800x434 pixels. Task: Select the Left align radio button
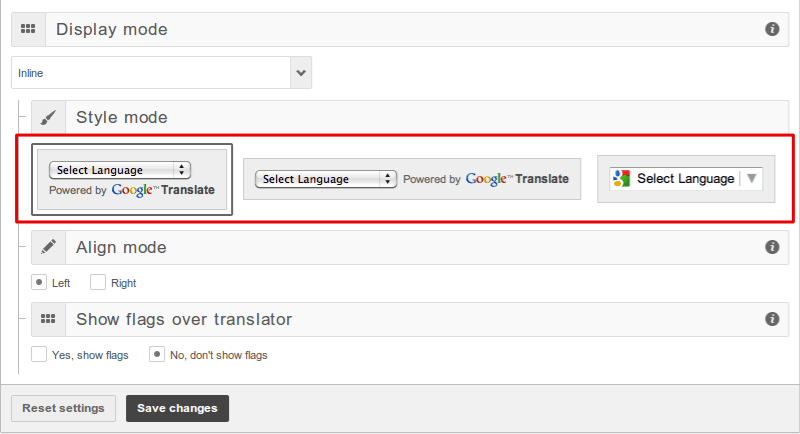(39, 282)
